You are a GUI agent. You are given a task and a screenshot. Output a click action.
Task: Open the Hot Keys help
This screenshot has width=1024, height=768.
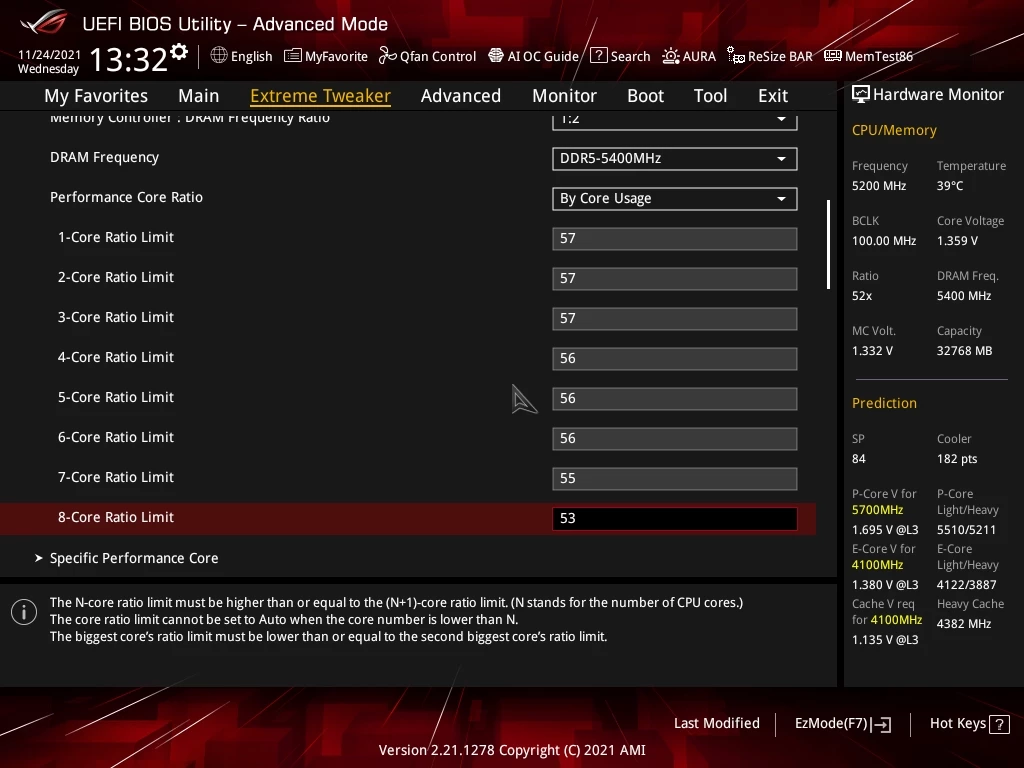tap(969, 724)
